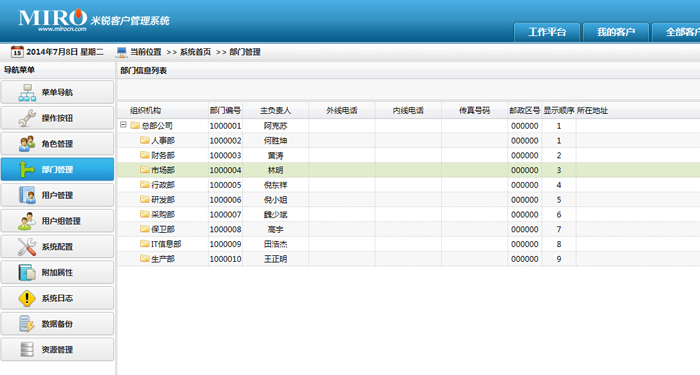Open 系统配置 in navigation
The image size is (700, 375).
pos(57,246)
